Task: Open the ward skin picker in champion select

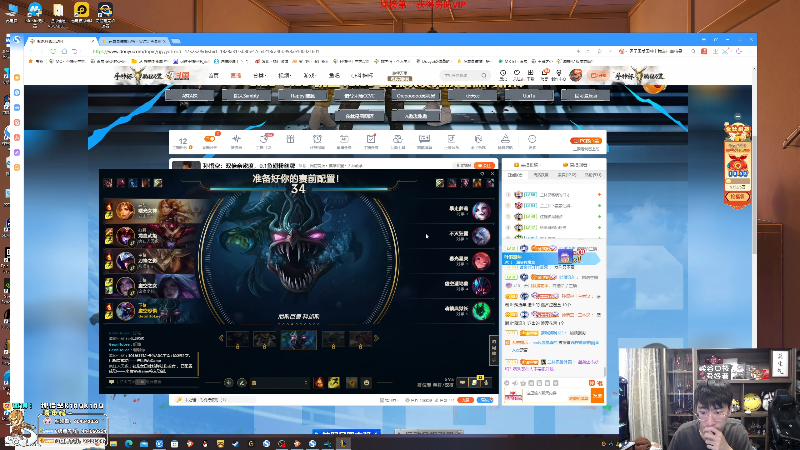Action: (x=352, y=382)
